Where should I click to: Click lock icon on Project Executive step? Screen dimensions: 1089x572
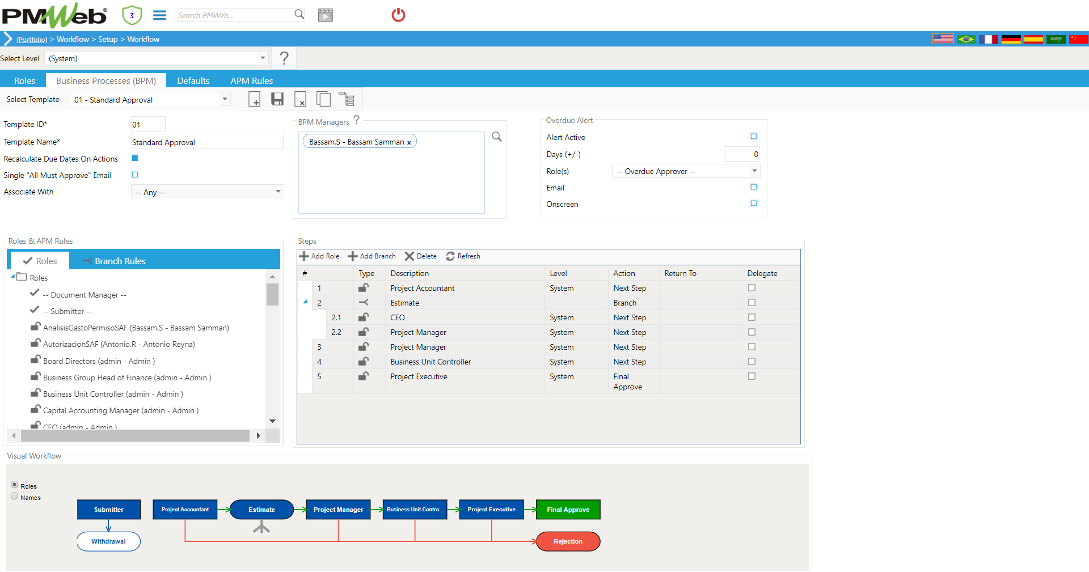tap(363, 376)
